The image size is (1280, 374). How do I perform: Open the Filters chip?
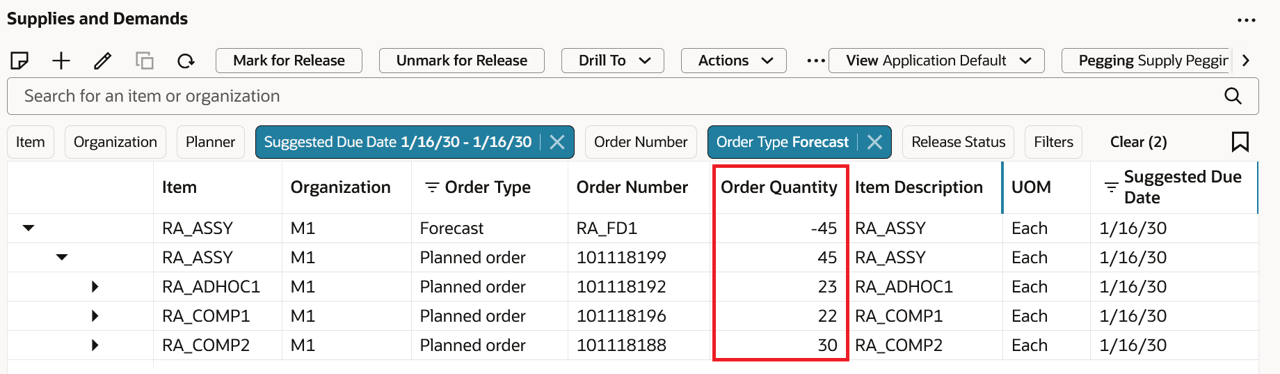coord(1053,142)
